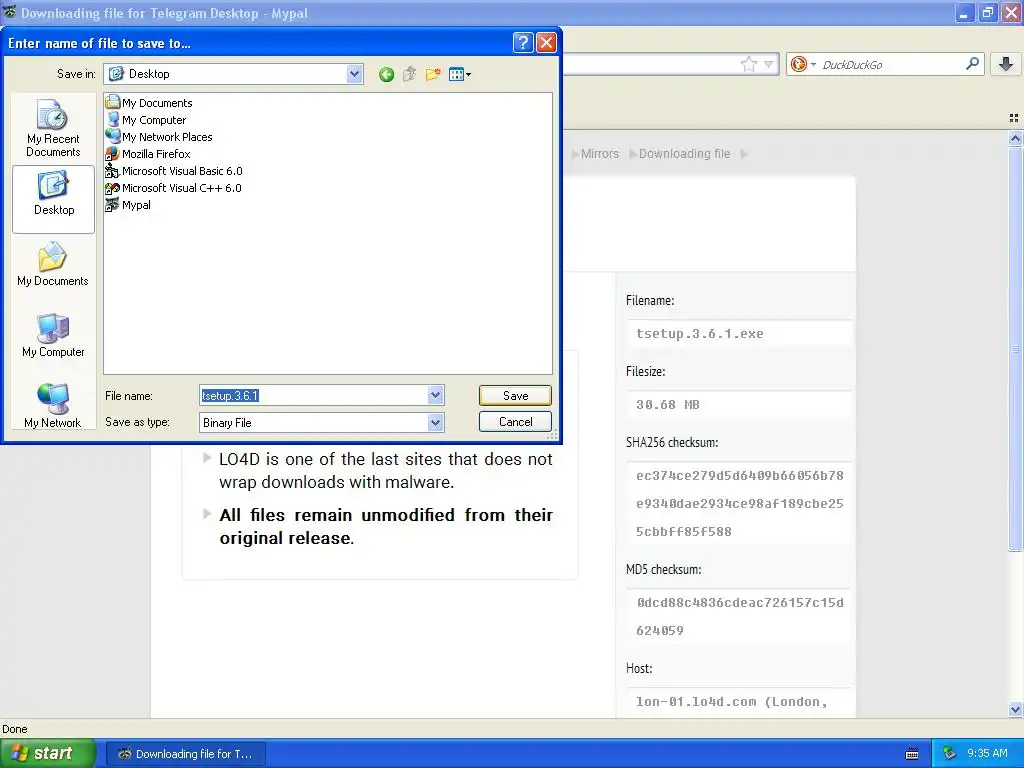Click the DuckDuckGo search field
The image size is (1024, 768).
click(x=891, y=64)
